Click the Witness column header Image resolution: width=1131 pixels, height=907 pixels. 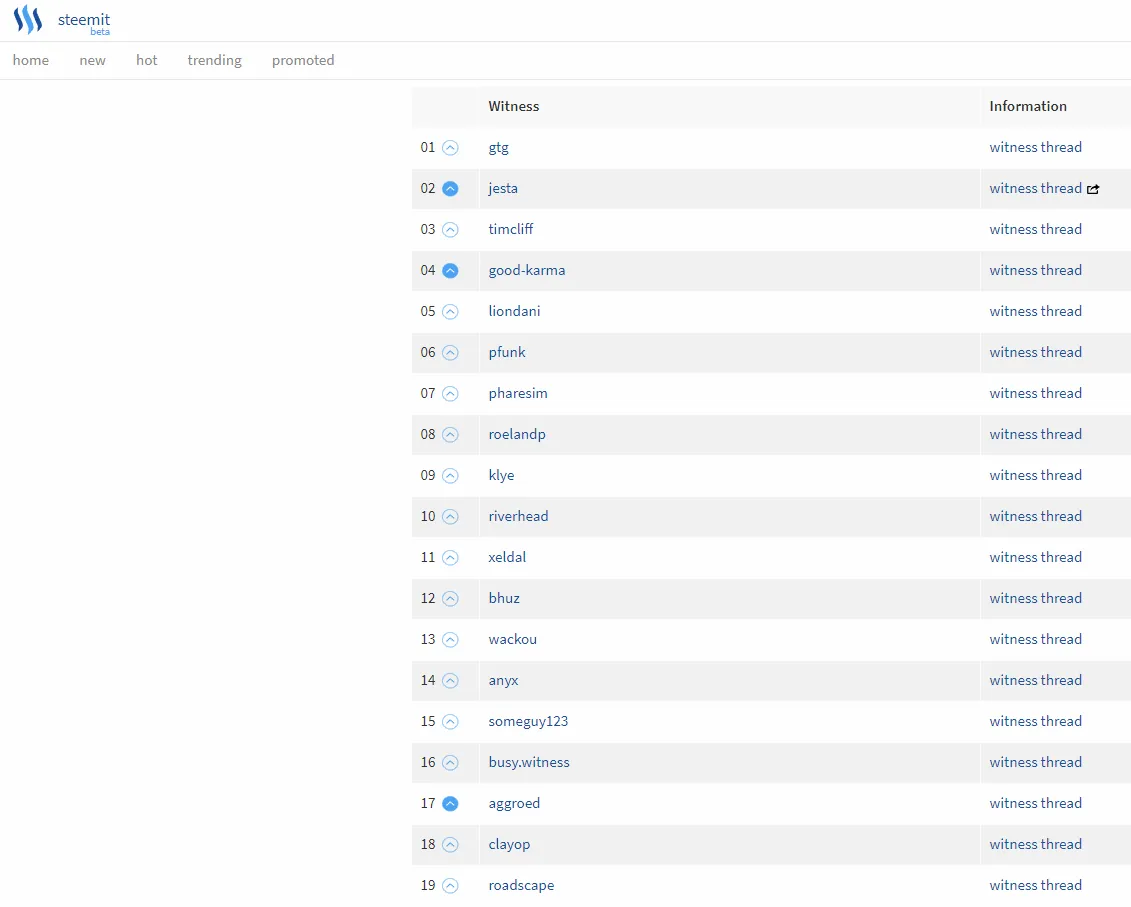click(514, 106)
